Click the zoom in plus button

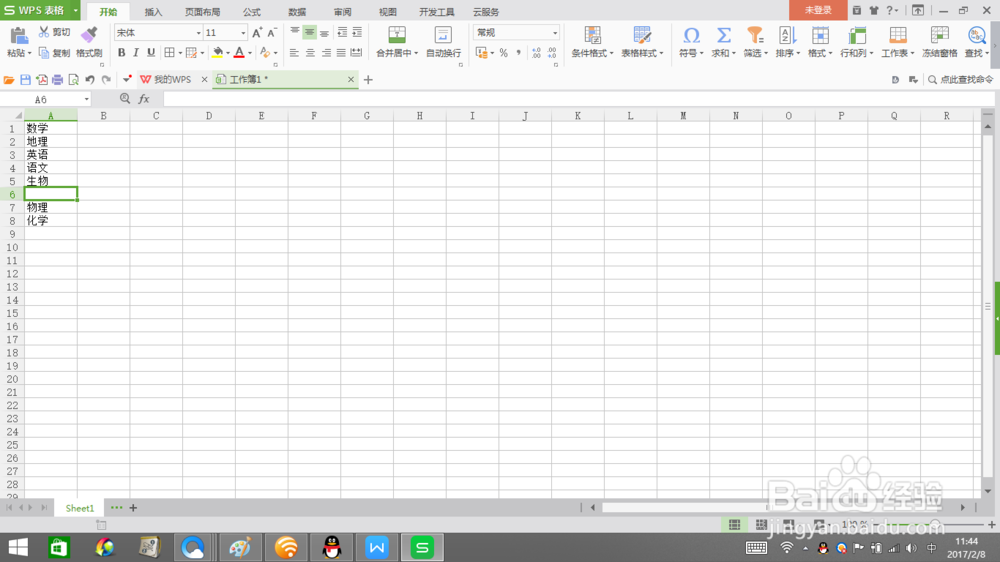click(x=992, y=524)
